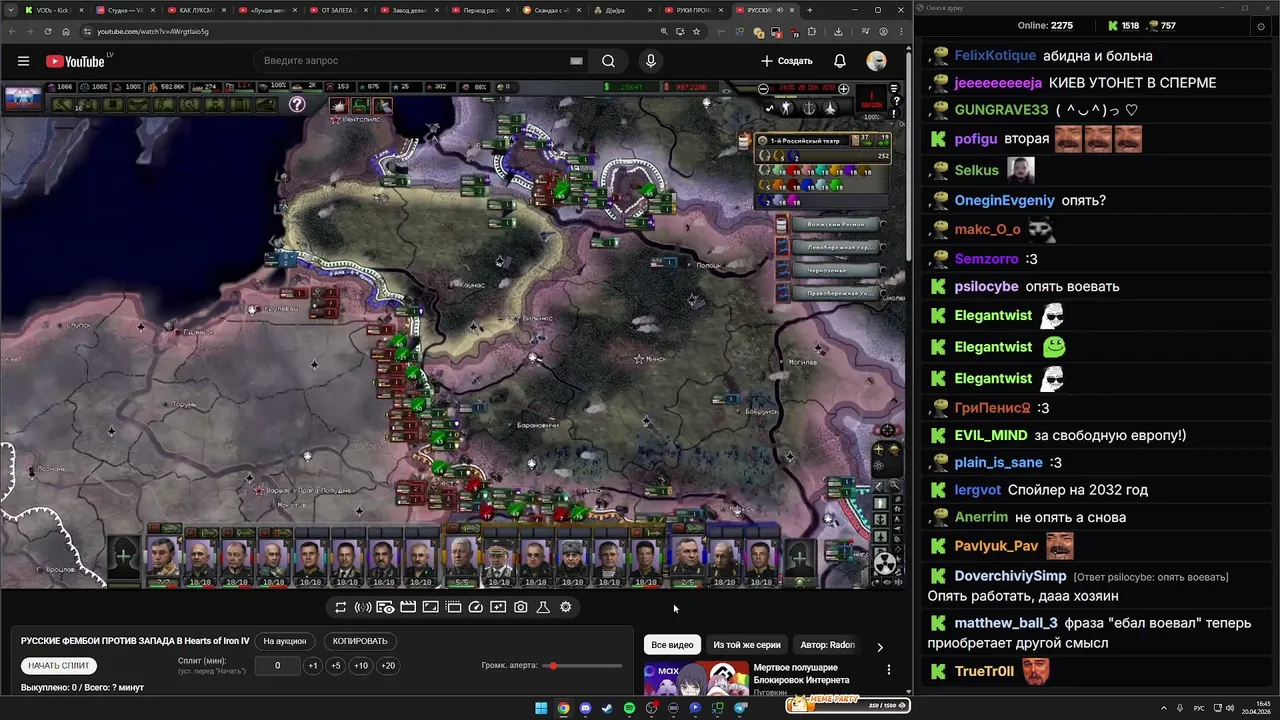
Task: Open a new browser tab
Action: click(x=809, y=10)
